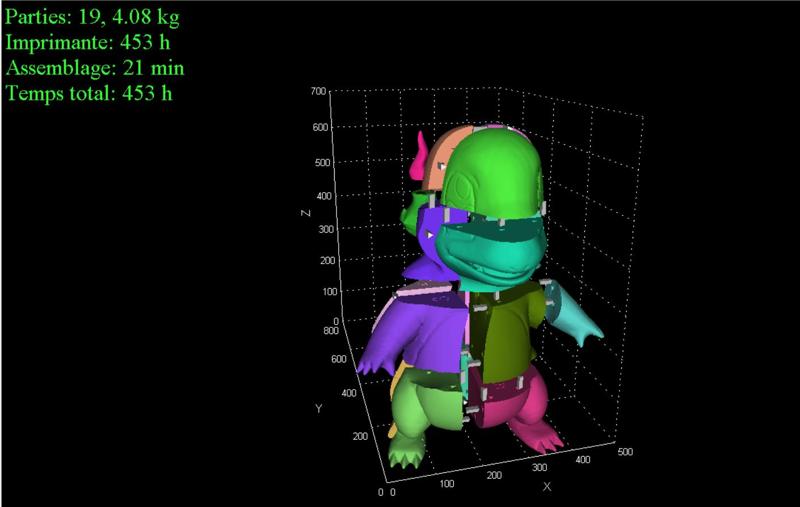
Task: Click the 'Imprimante: 453 h' line
Action: (88, 42)
